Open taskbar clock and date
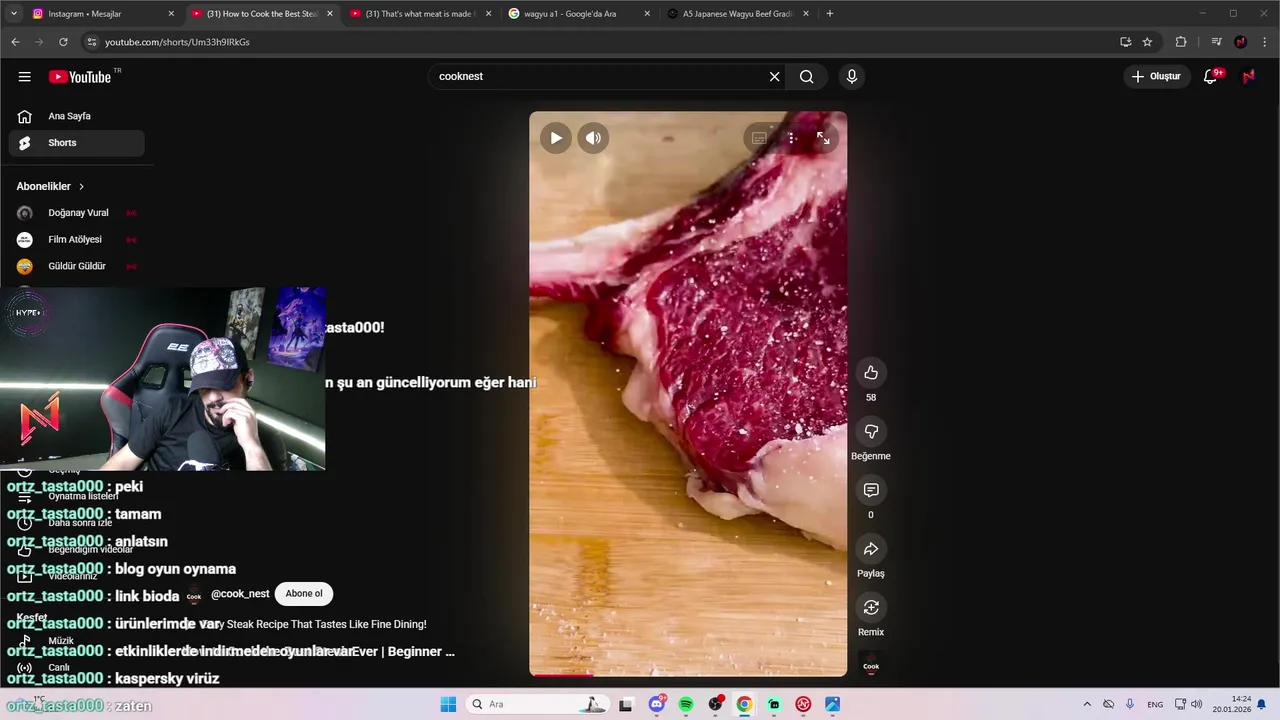The image size is (1280, 720). click(1232, 704)
